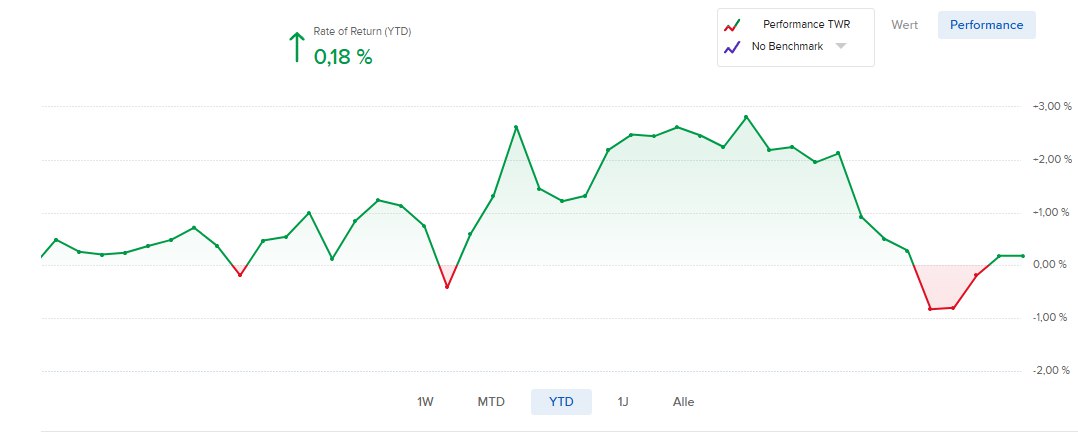Show the 1J one-year range
Image resolution: width=1078 pixels, height=432 pixels.
tap(623, 402)
